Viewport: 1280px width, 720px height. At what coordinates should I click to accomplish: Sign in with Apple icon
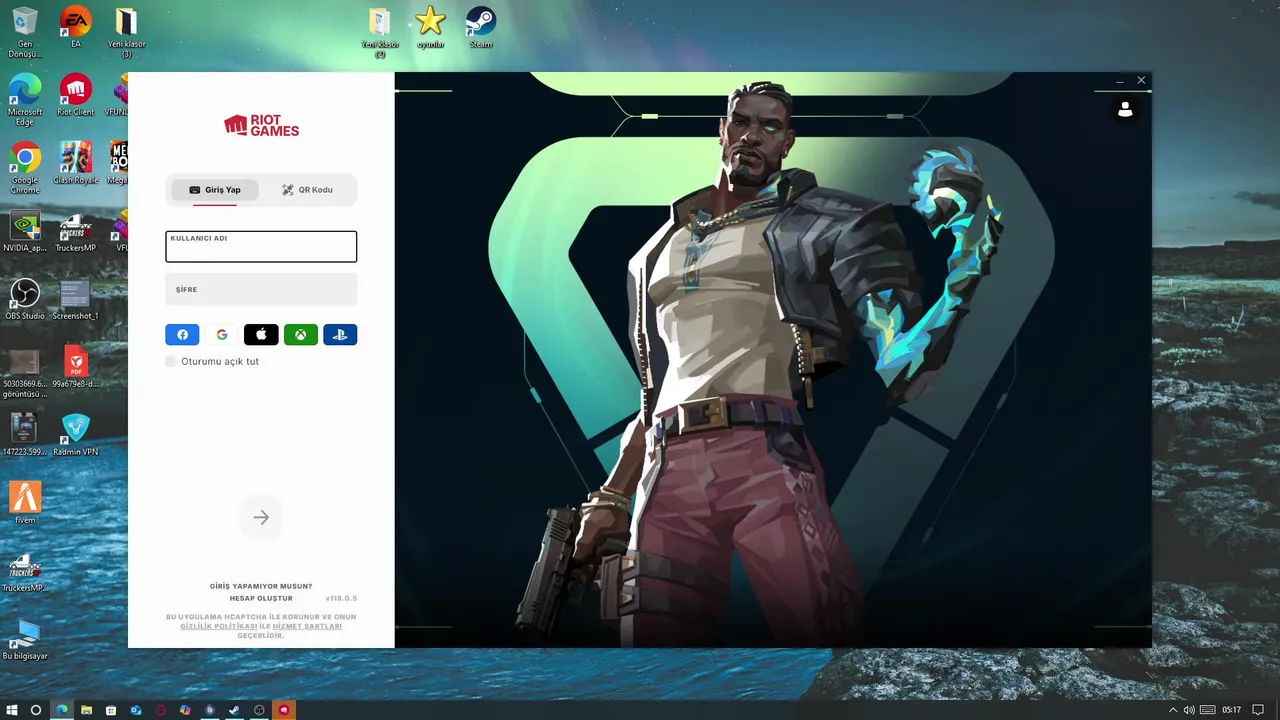[x=261, y=335]
